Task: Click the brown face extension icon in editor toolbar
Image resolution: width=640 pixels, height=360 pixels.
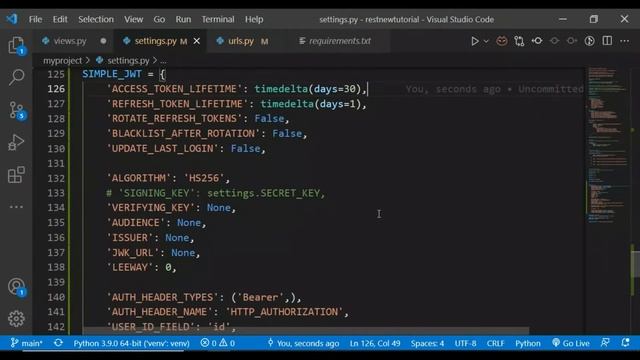Action: point(502,41)
